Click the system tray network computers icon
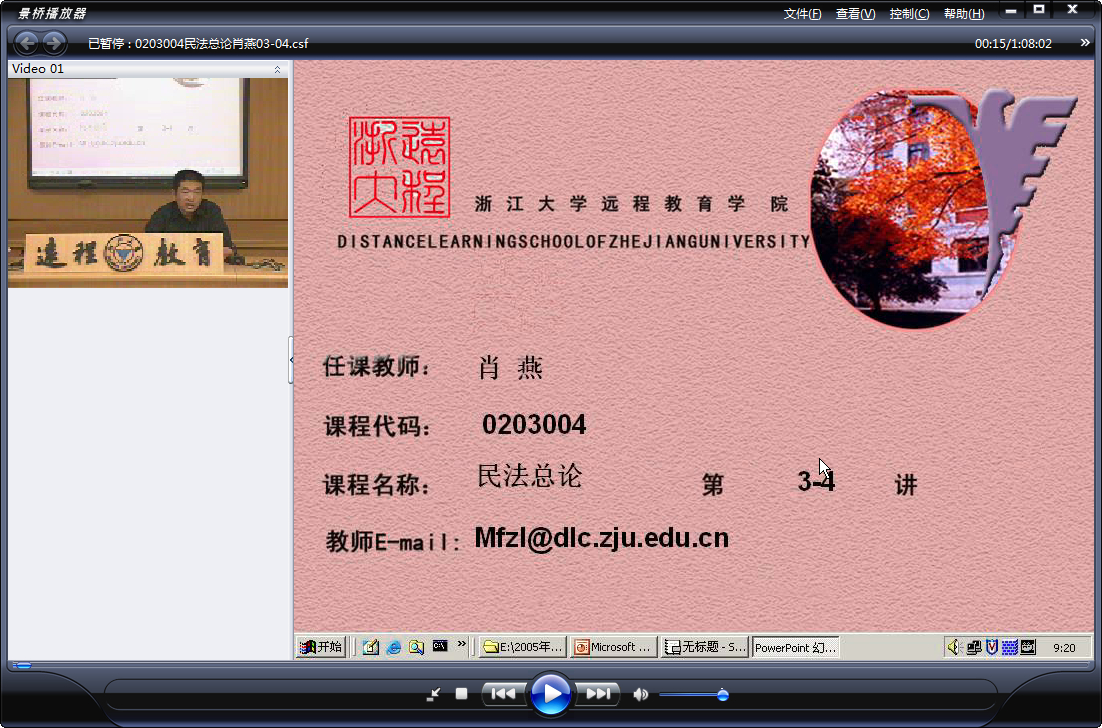 [973, 647]
